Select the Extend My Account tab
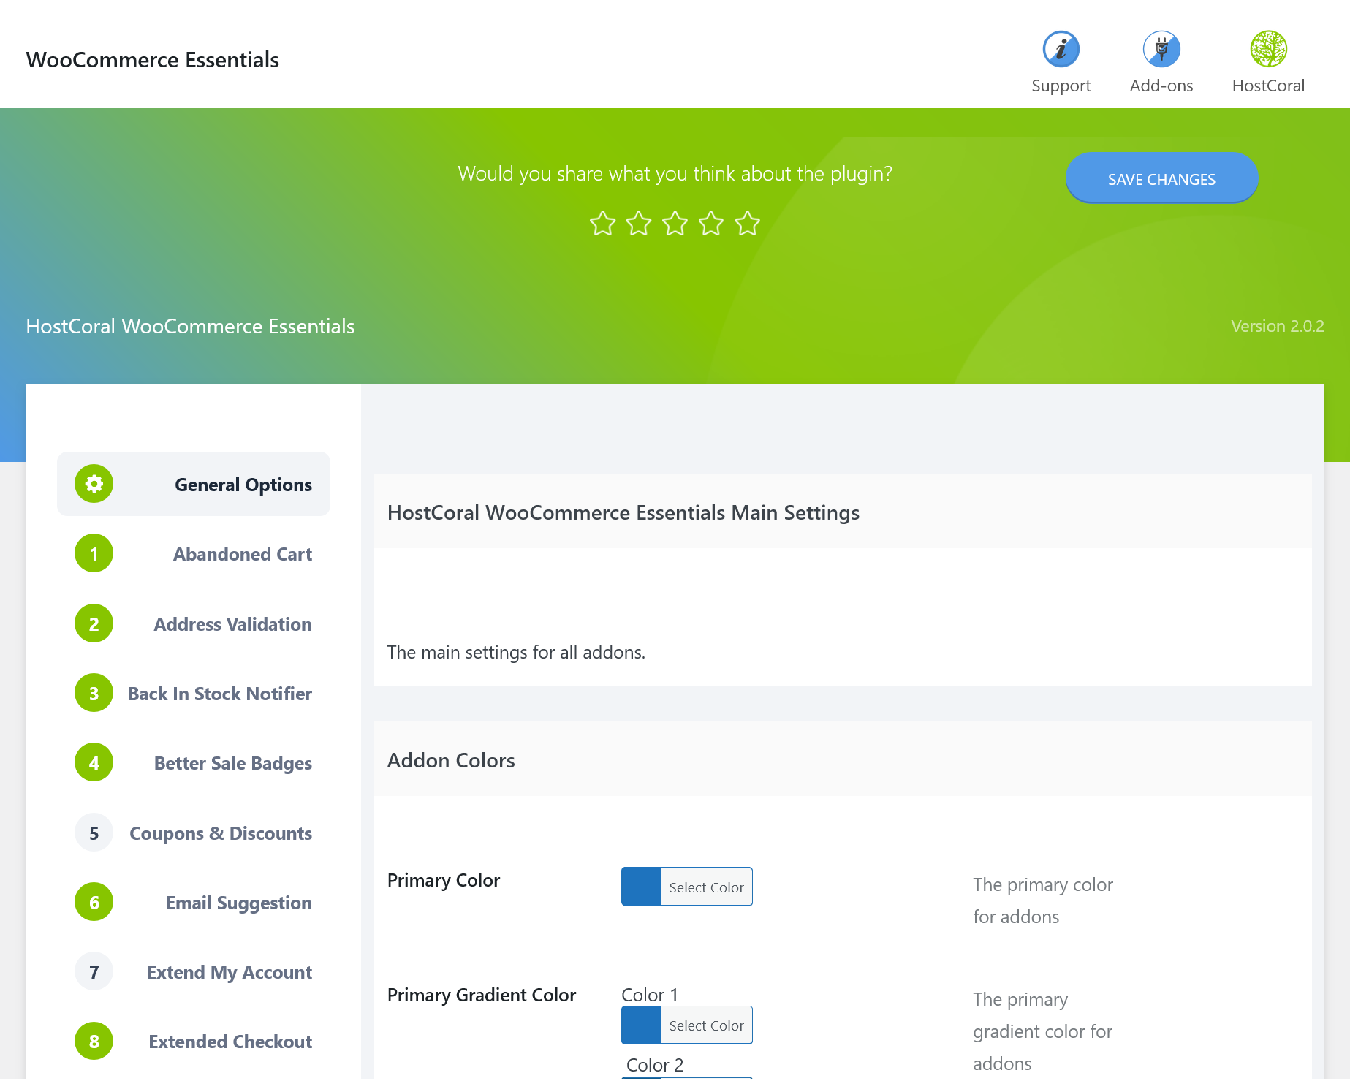1350x1079 pixels. point(229,972)
